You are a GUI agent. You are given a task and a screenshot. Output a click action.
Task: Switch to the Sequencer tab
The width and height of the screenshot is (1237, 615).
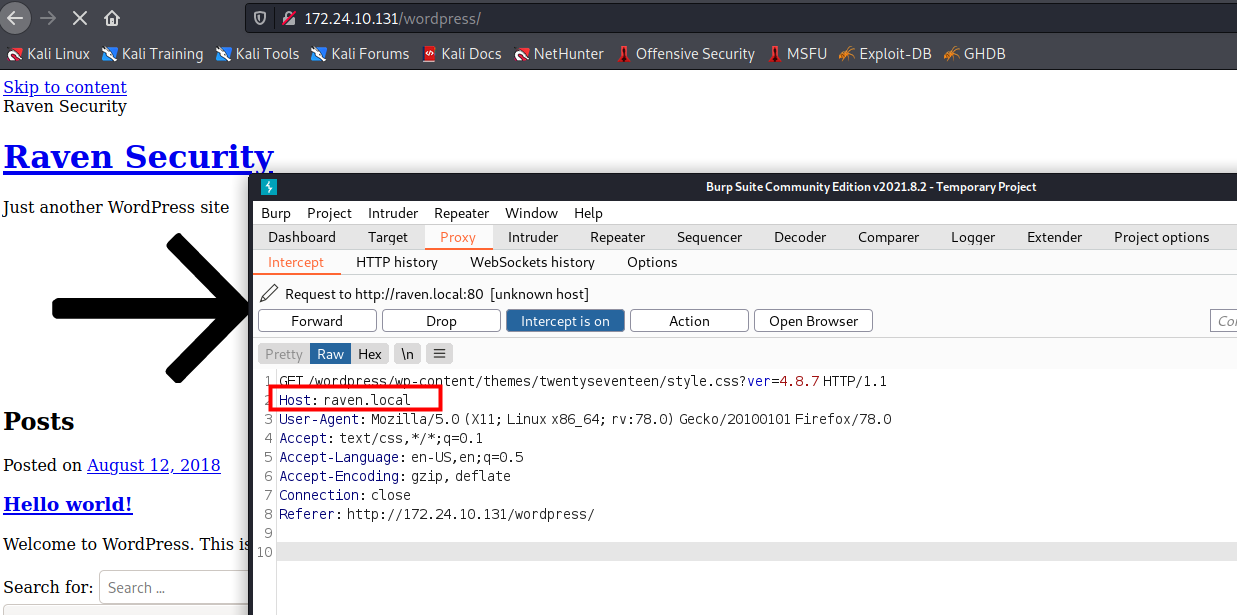[709, 237]
